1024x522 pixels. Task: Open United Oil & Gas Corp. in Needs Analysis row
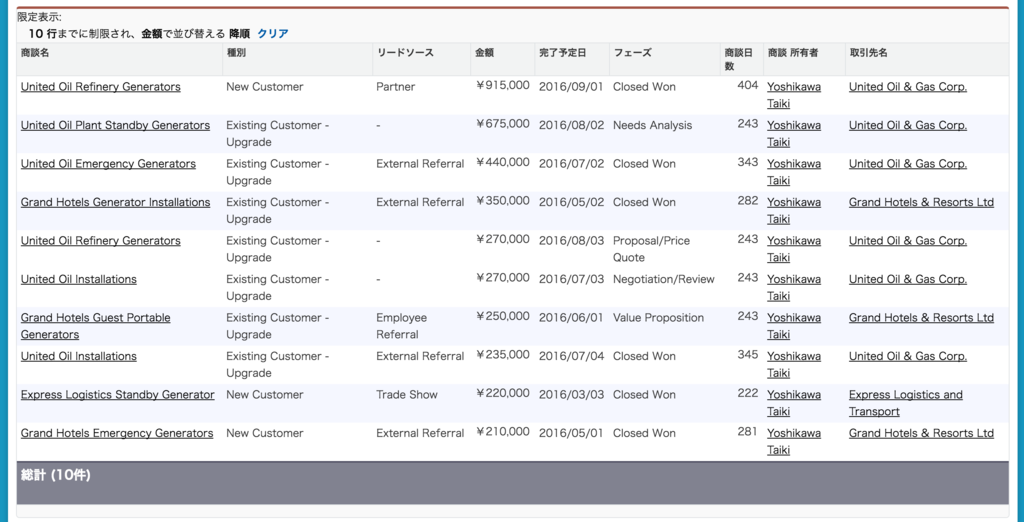coord(908,125)
